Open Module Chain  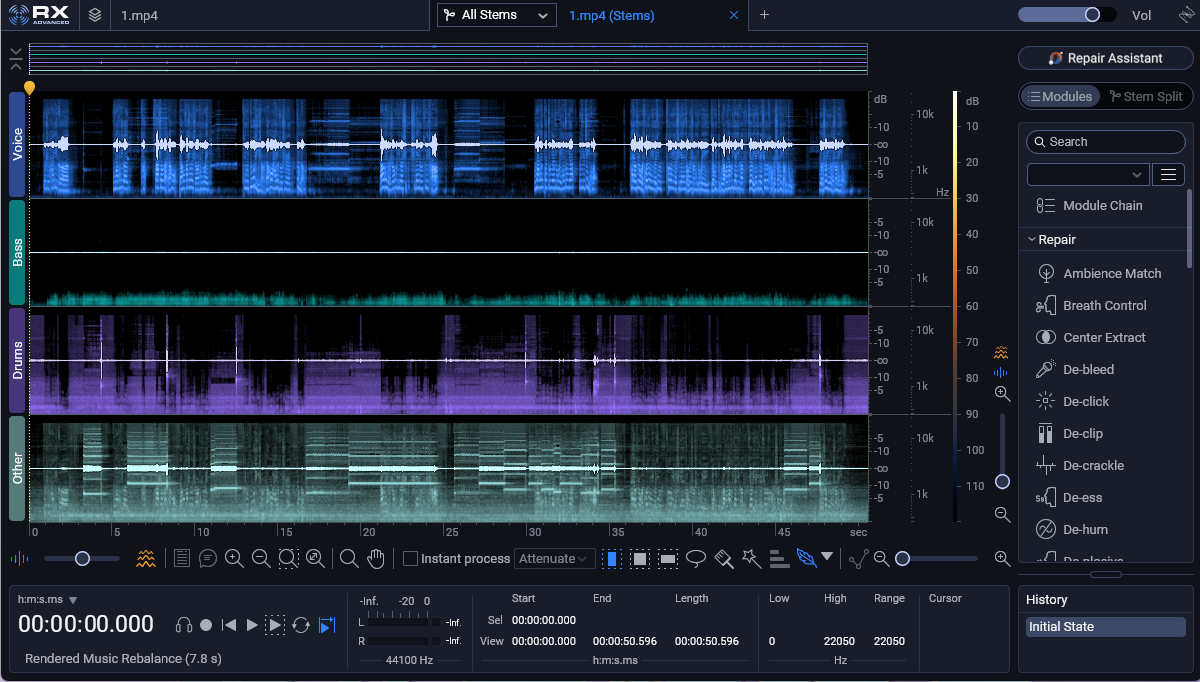pyautogui.click(x=1102, y=205)
